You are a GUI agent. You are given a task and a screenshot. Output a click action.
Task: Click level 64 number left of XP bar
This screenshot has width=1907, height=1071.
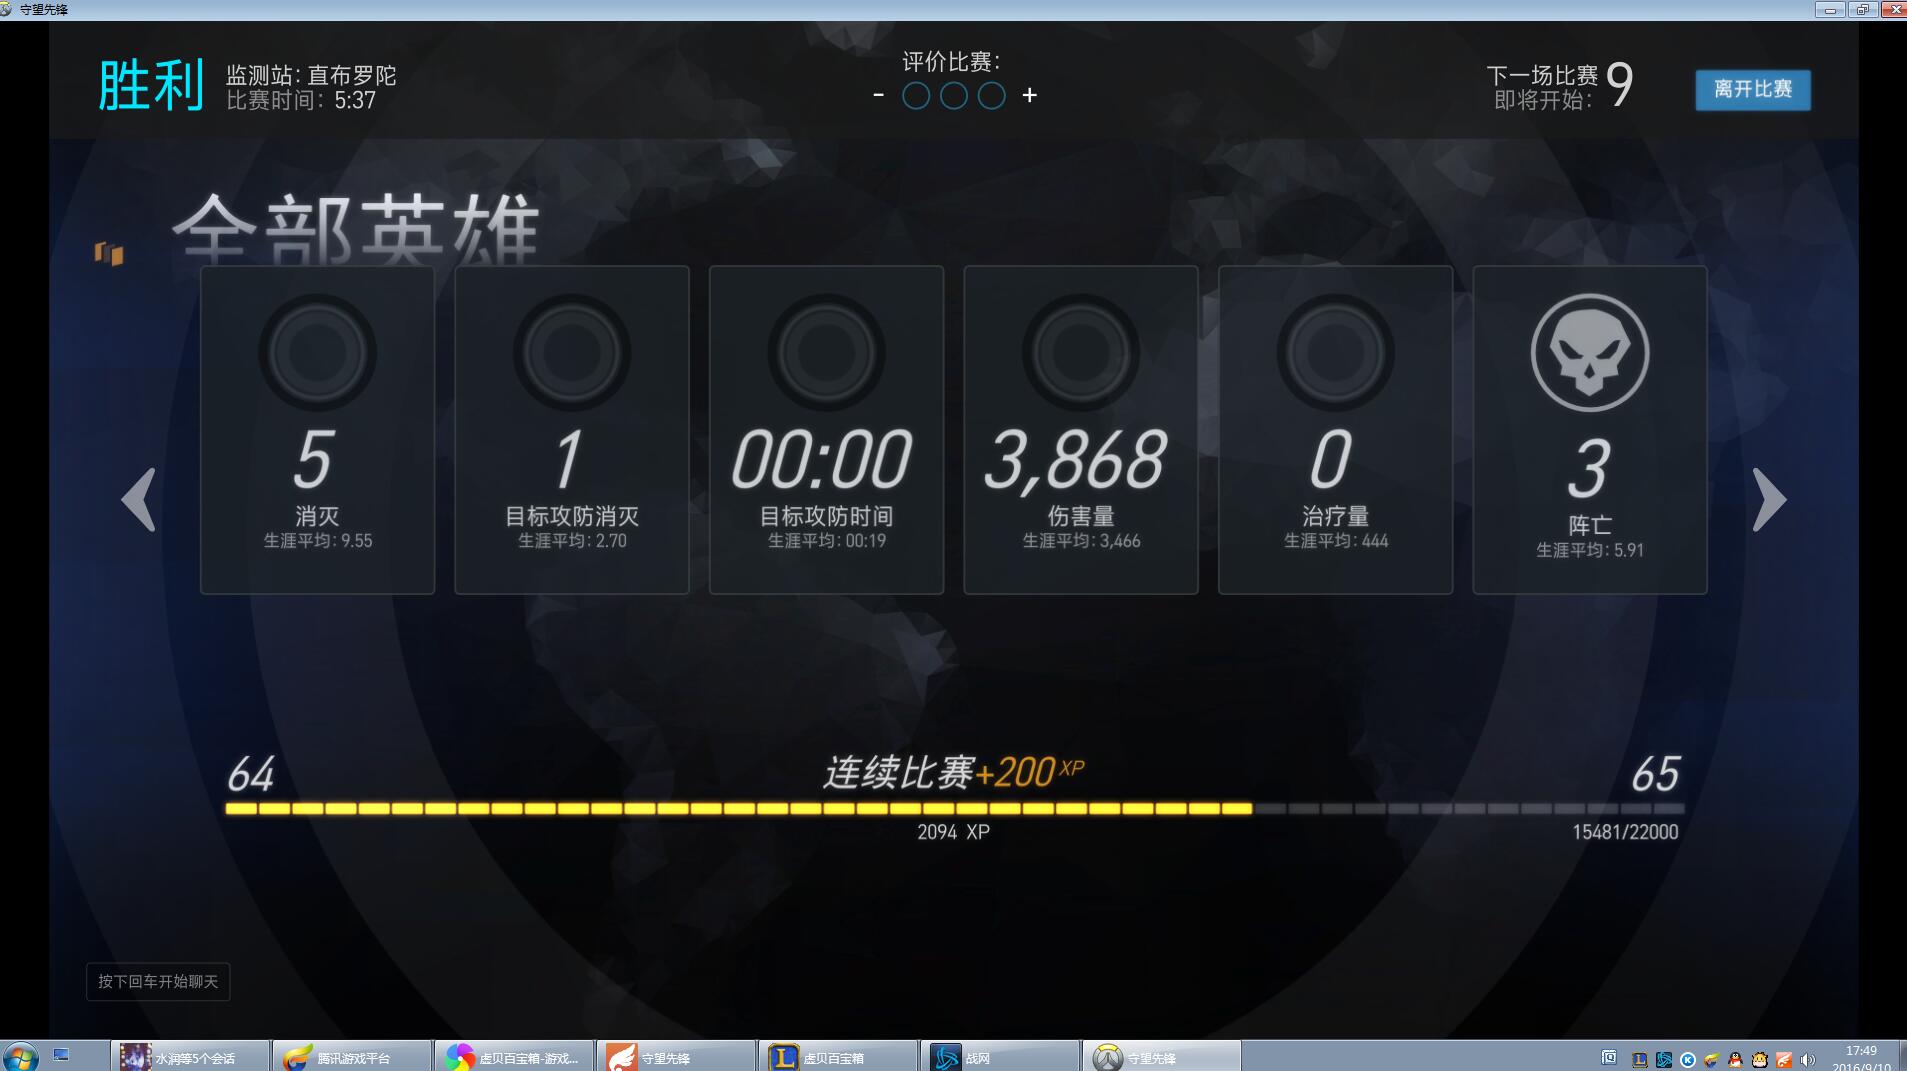(x=250, y=774)
